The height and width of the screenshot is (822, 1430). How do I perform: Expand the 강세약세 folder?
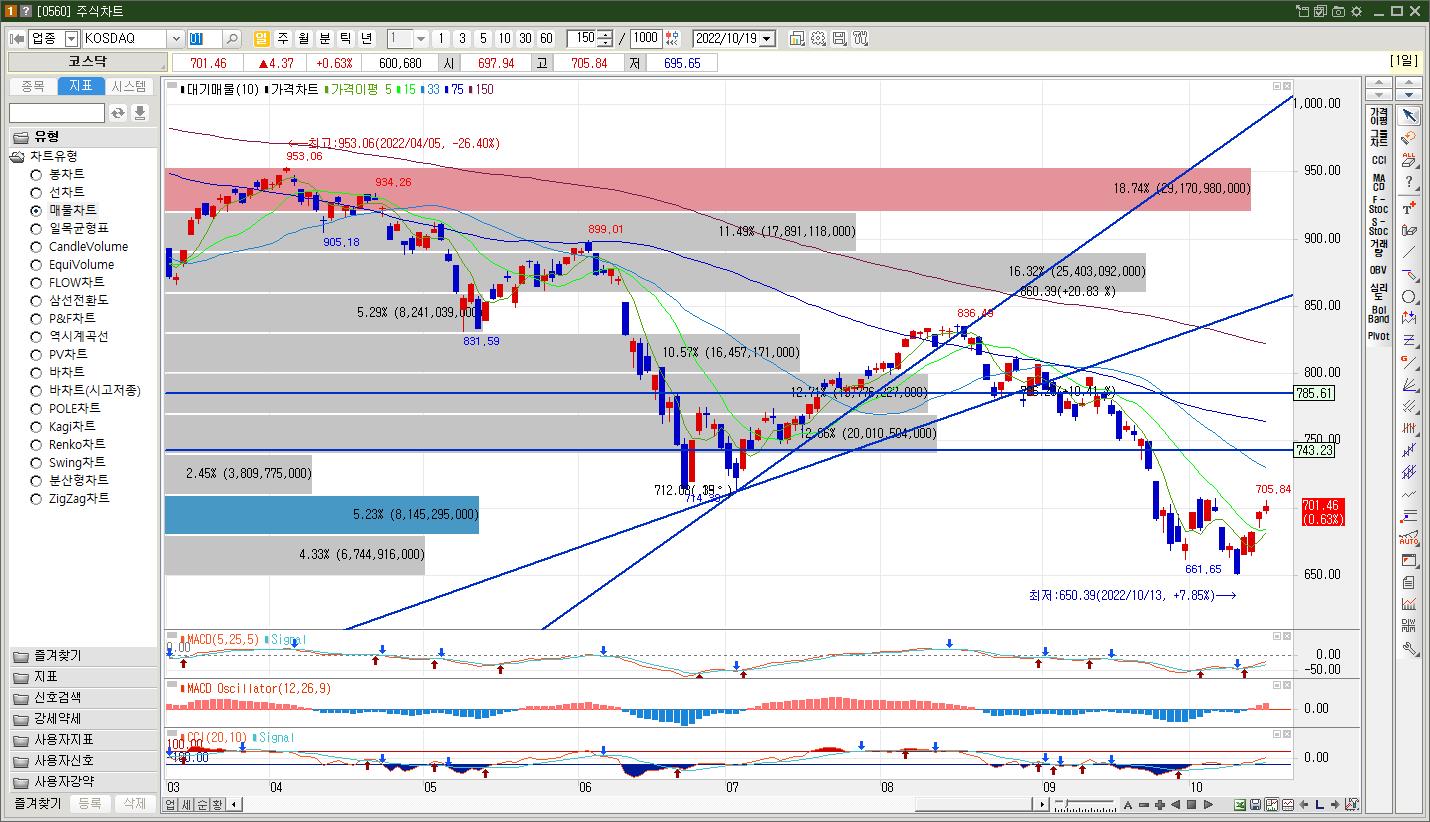(x=83, y=719)
